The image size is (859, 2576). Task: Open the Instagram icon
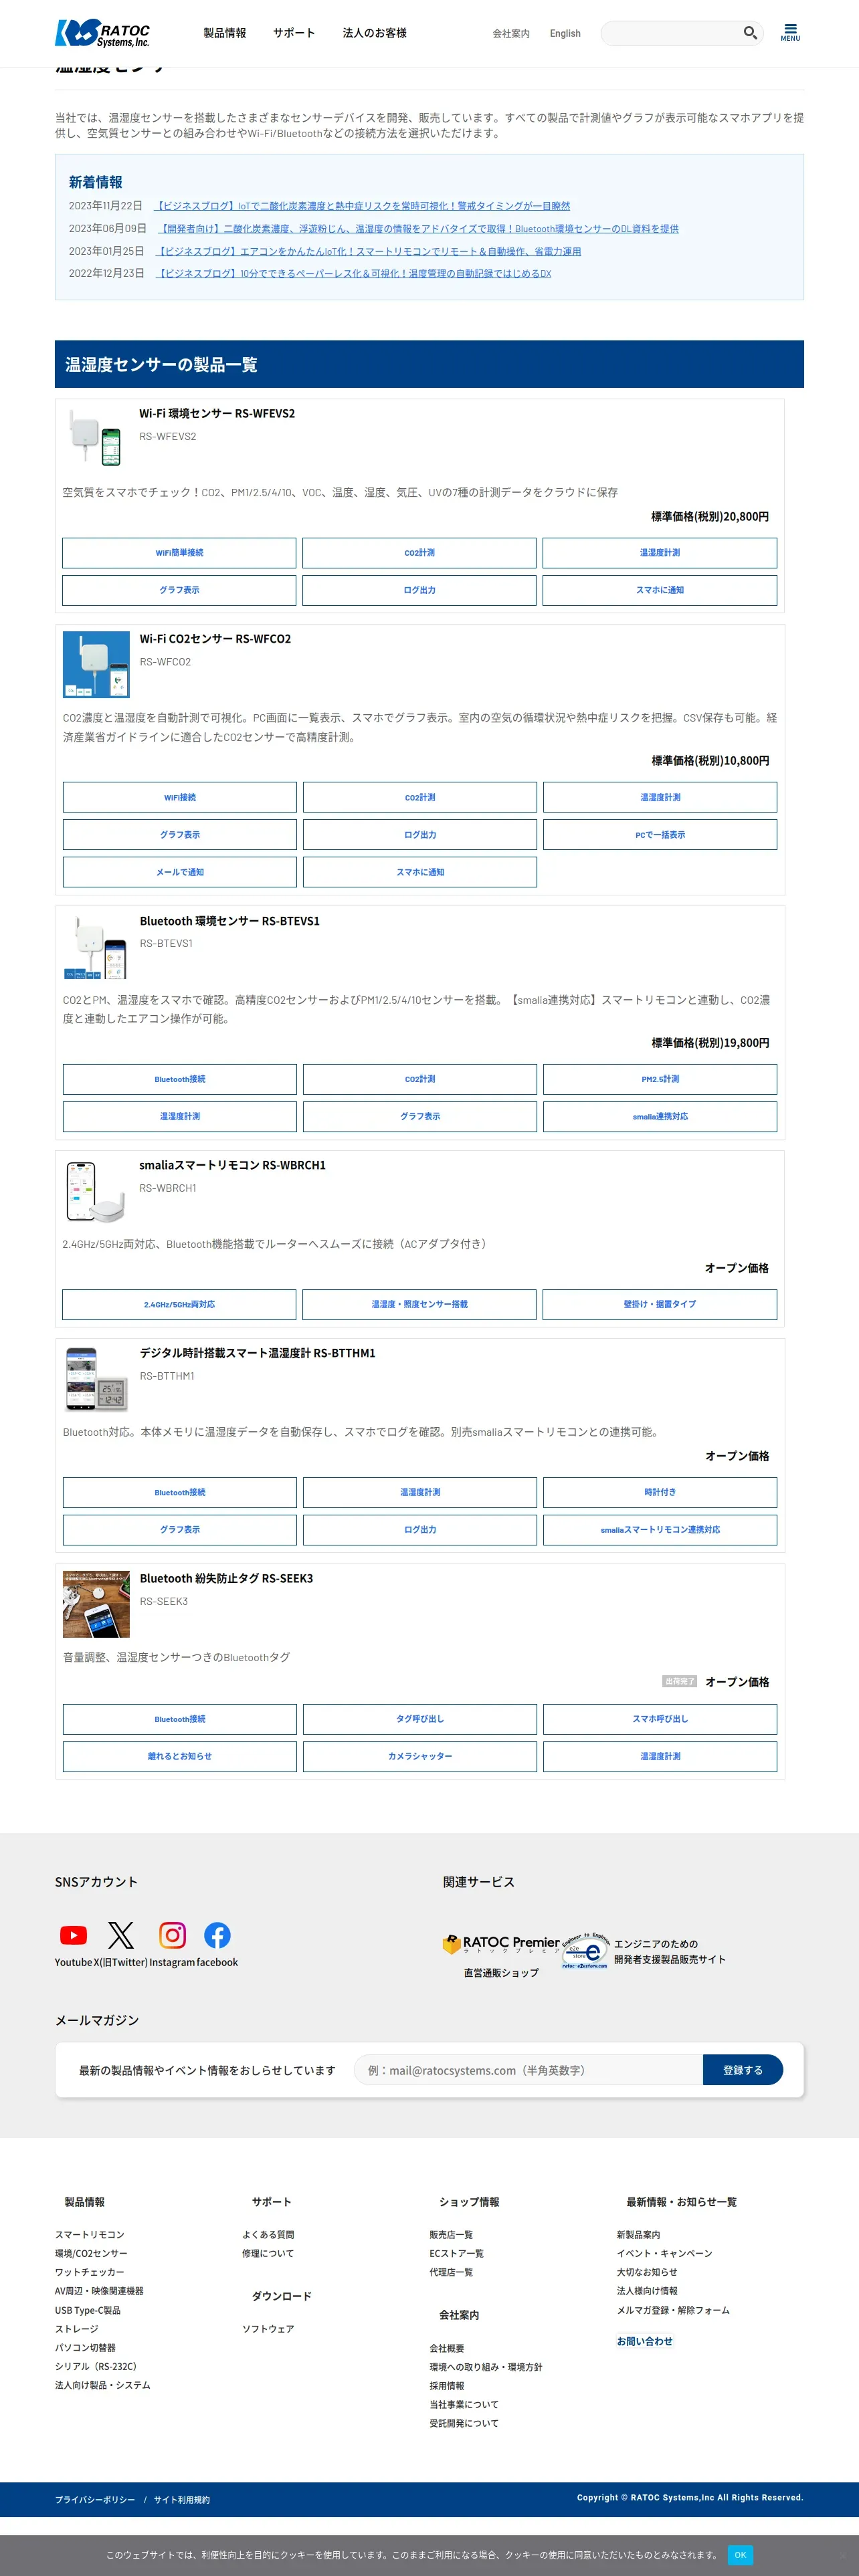(x=172, y=1935)
